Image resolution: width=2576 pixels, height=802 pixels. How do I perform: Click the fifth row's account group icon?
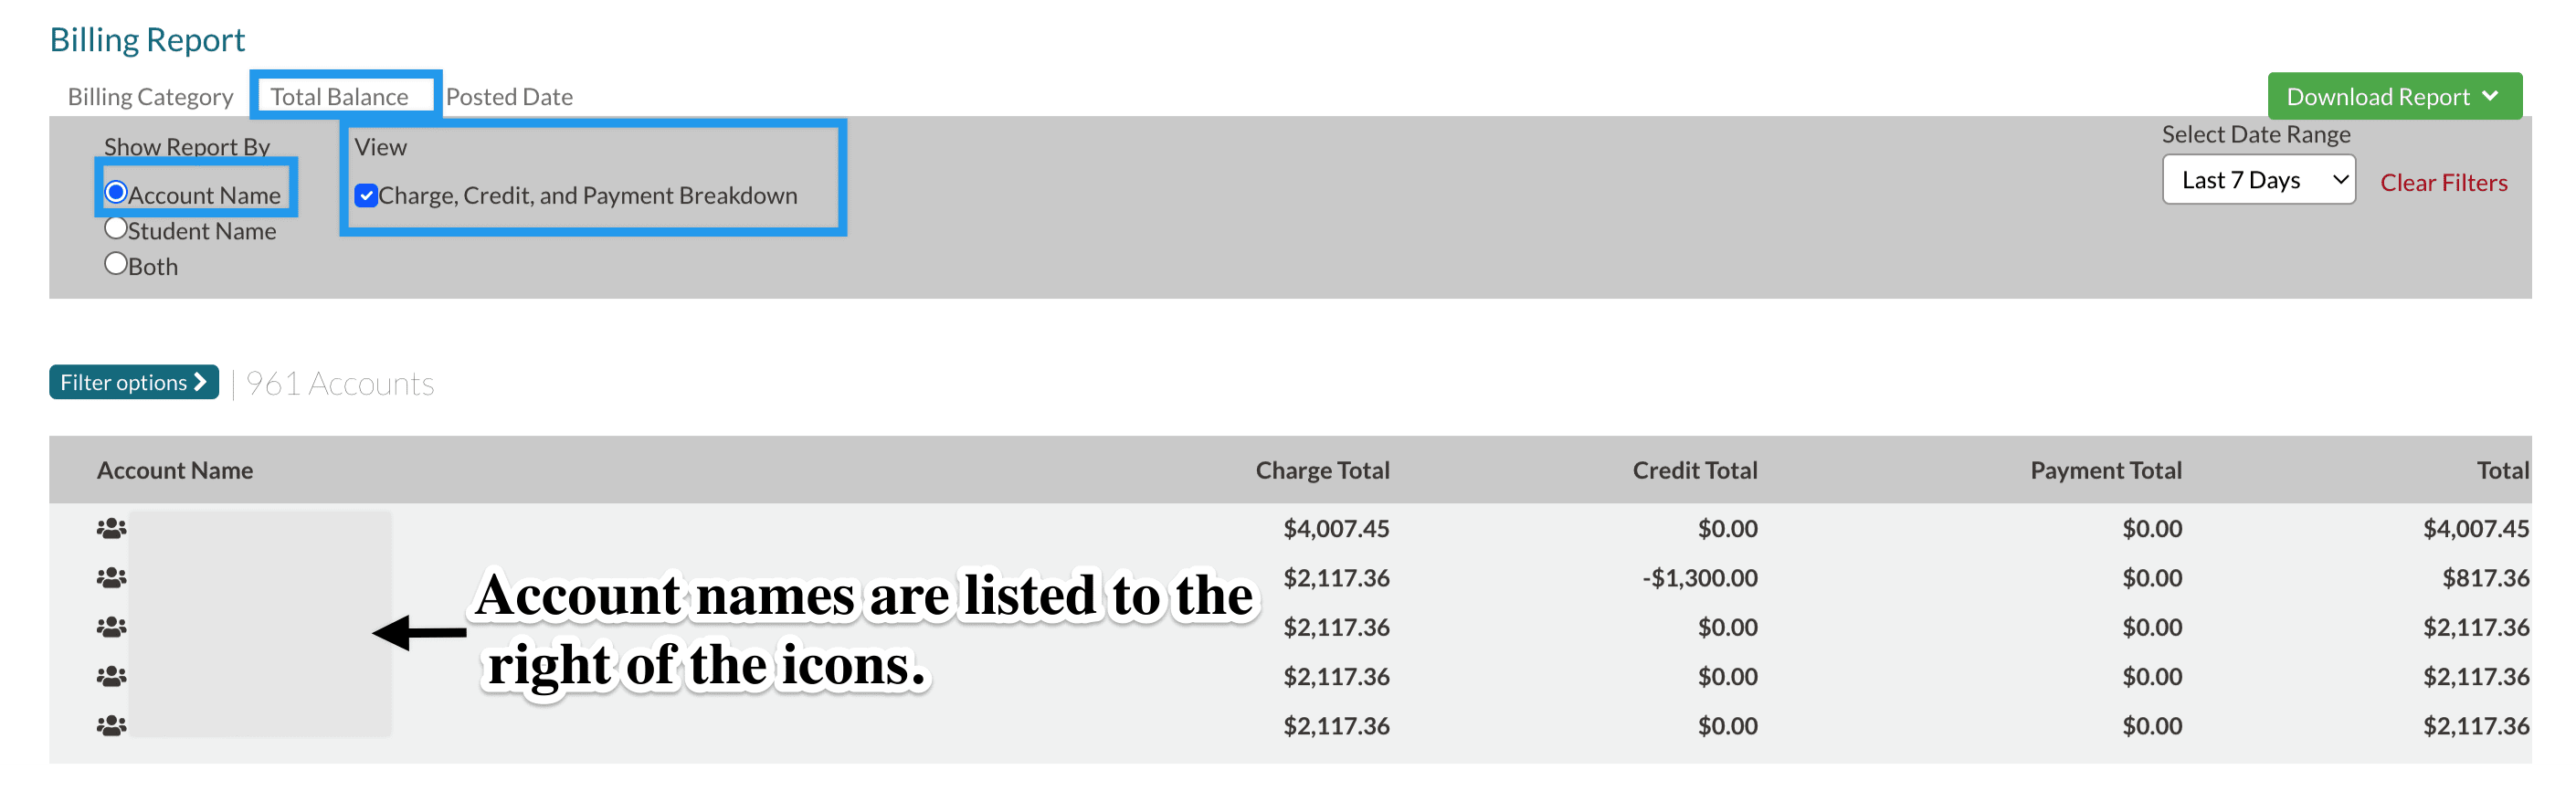click(x=111, y=725)
